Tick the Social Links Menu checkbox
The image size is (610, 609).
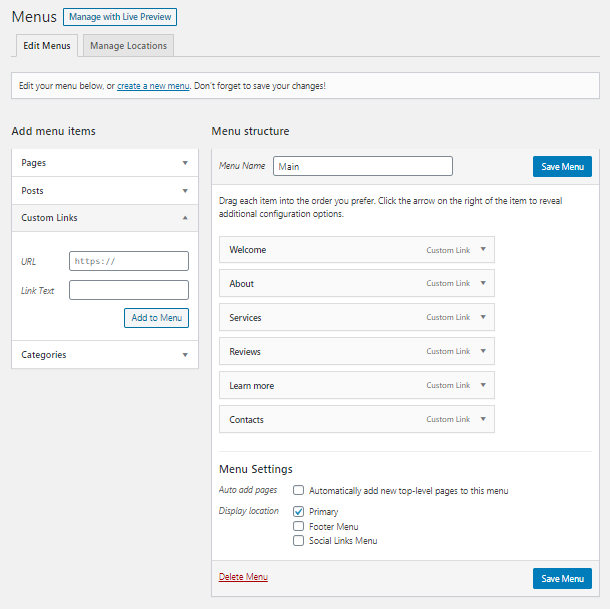coord(298,541)
